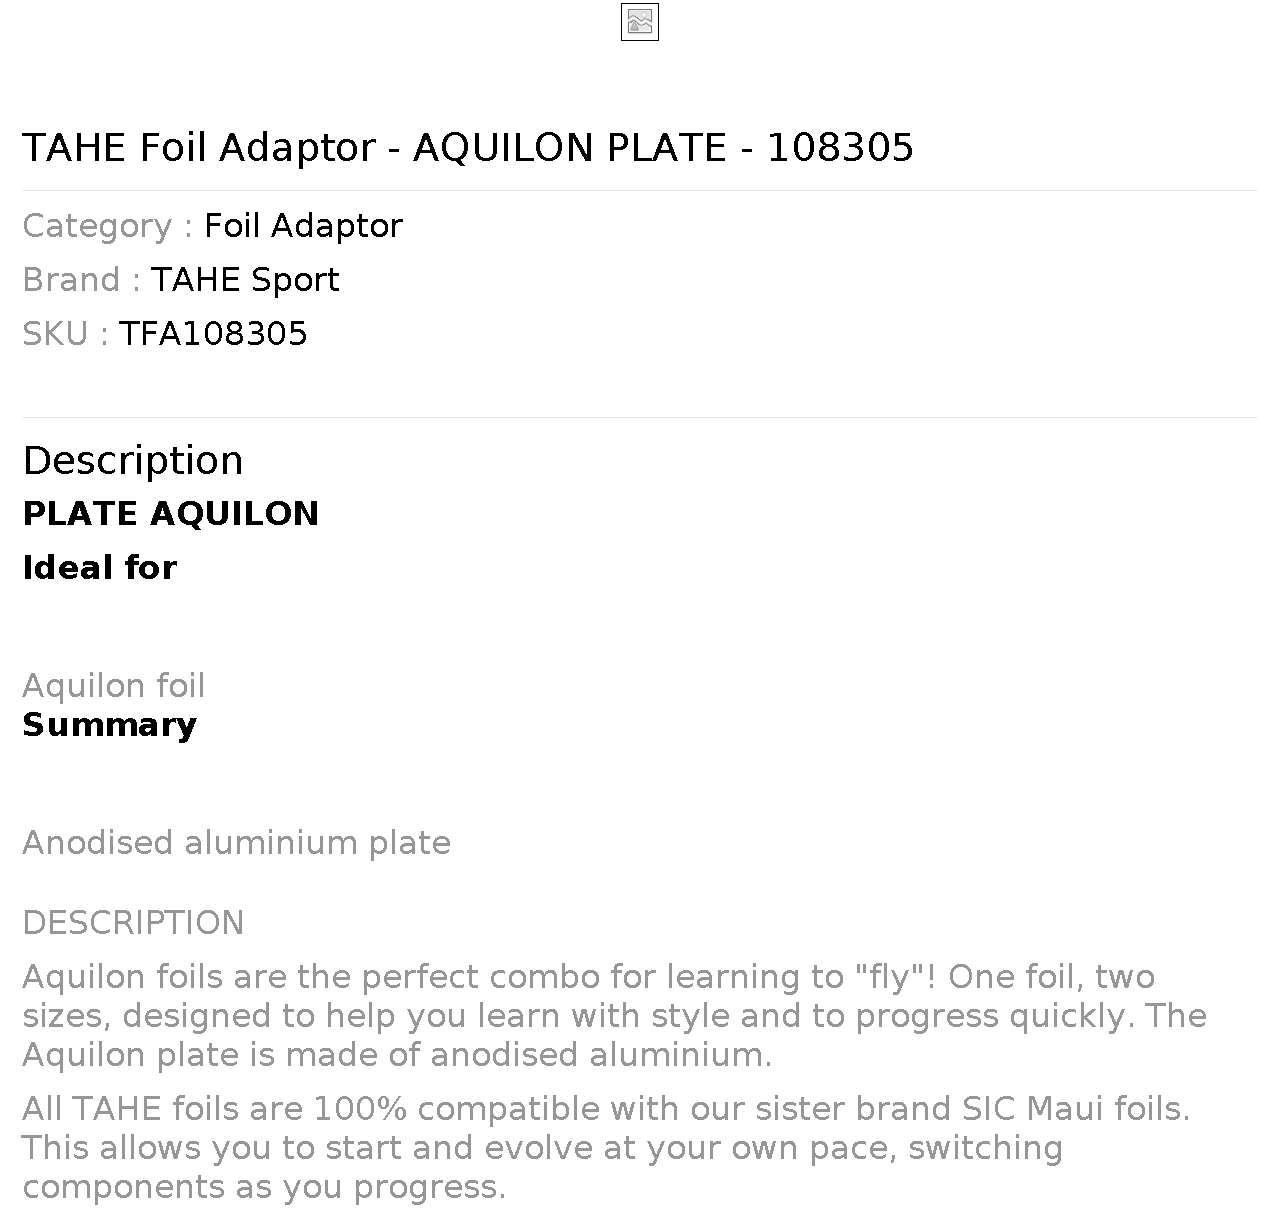Open the Foil Adaptor category link
The image size is (1280, 1228).
(303, 226)
